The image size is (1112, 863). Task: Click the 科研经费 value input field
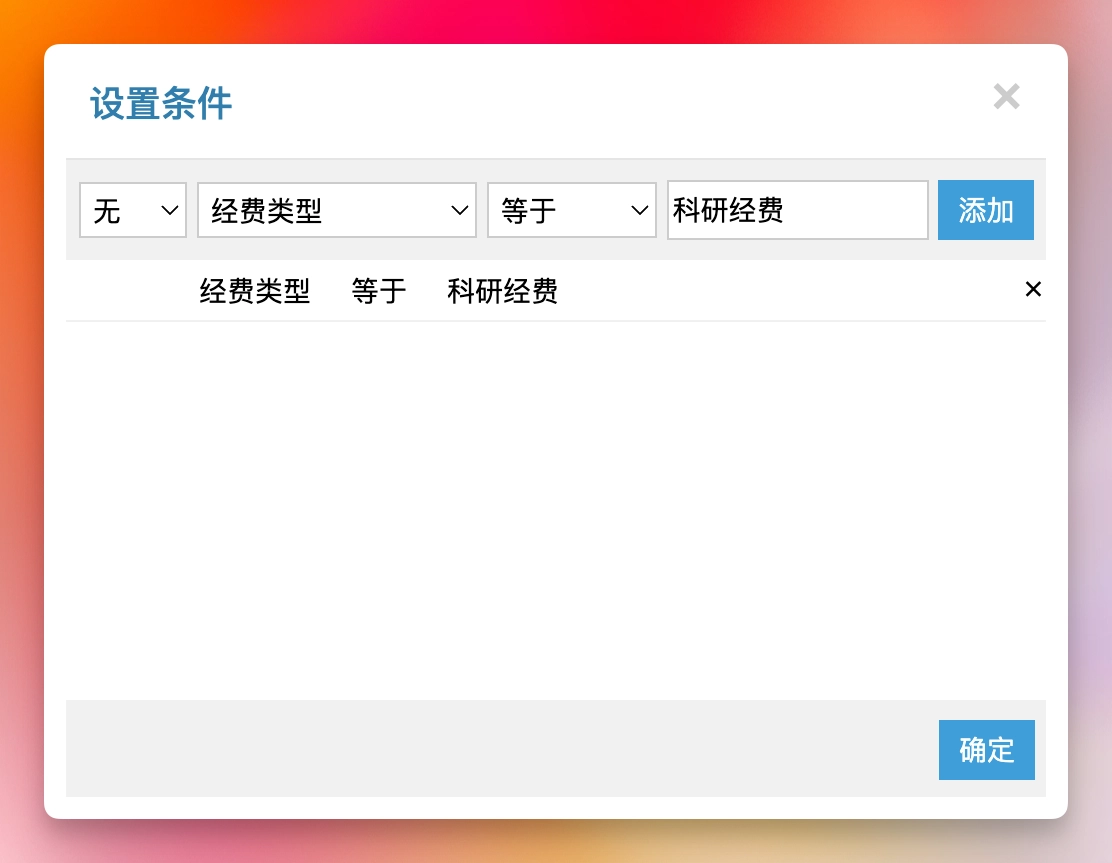798,210
